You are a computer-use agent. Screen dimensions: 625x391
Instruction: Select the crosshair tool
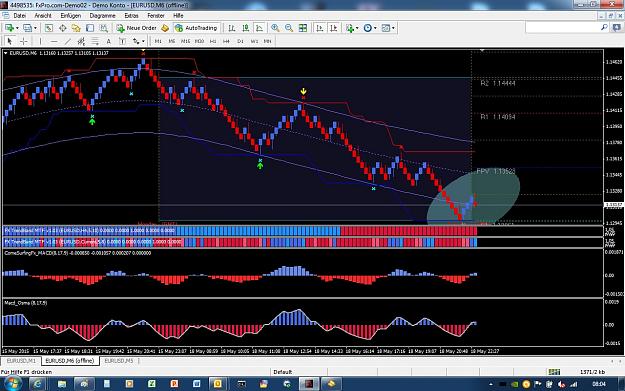point(24,41)
